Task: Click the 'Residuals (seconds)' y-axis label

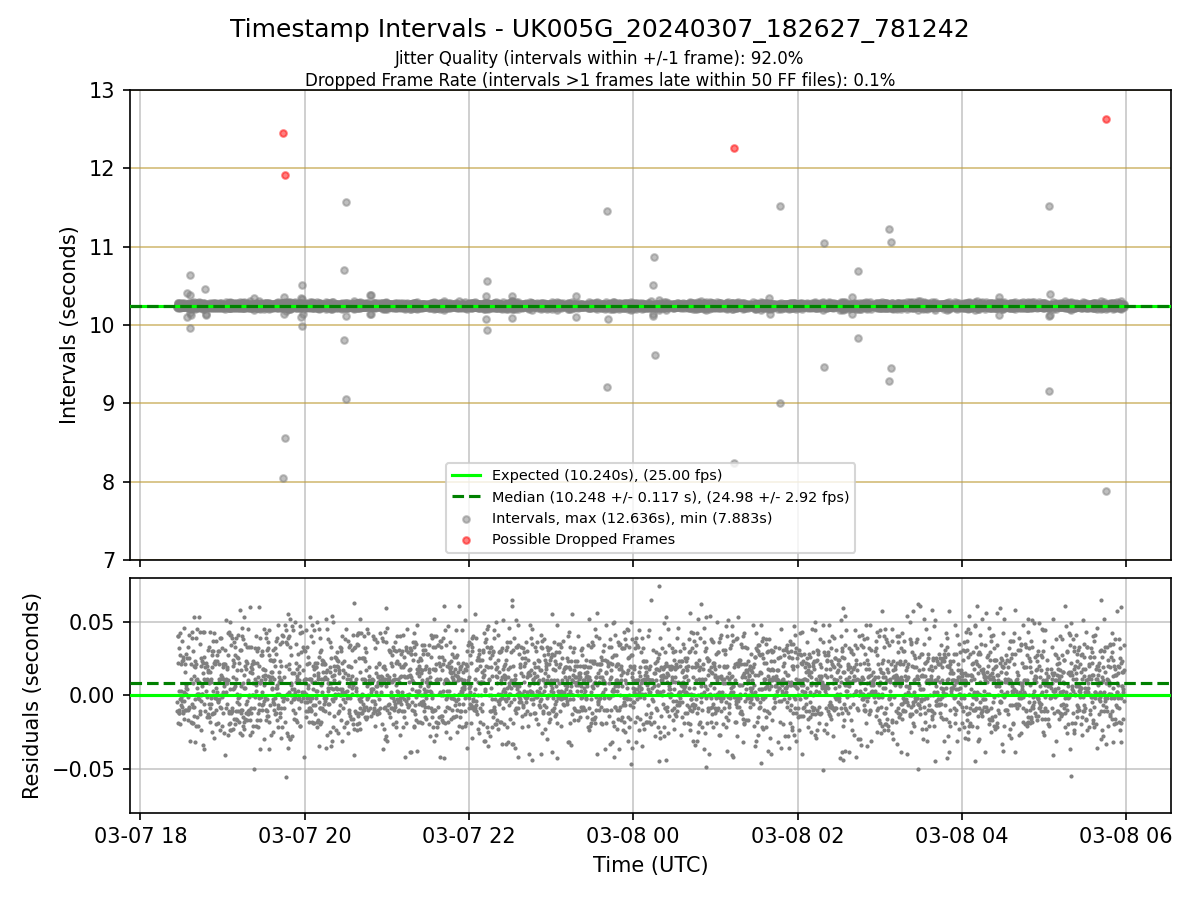Action: 32,695
